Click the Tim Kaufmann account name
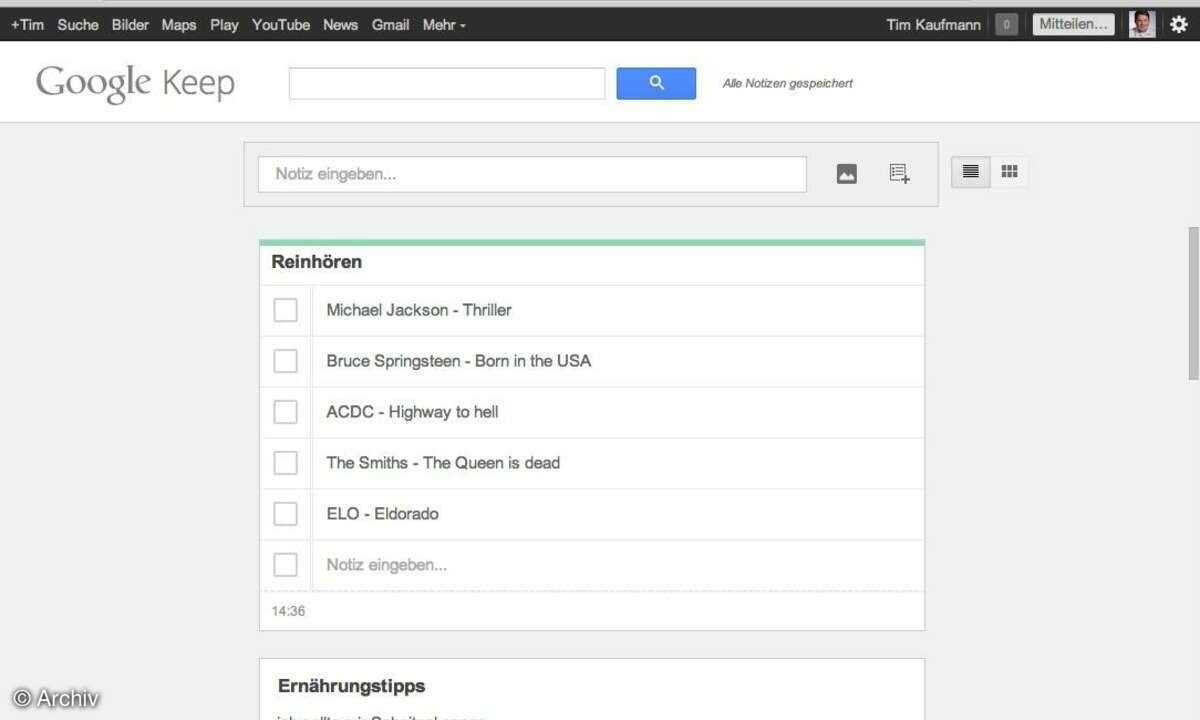 tap(933, 25)
